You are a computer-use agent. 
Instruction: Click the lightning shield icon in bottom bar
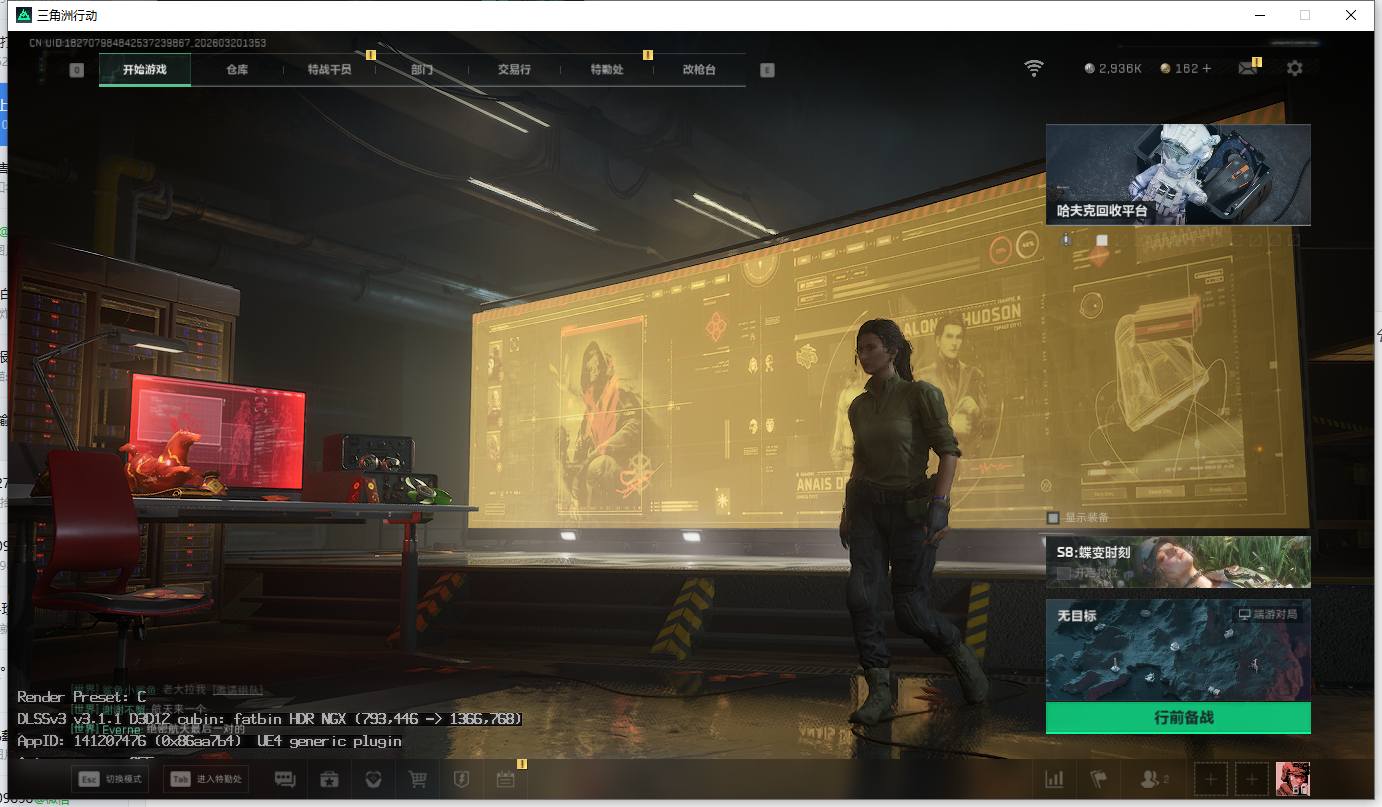pos(462,779)
